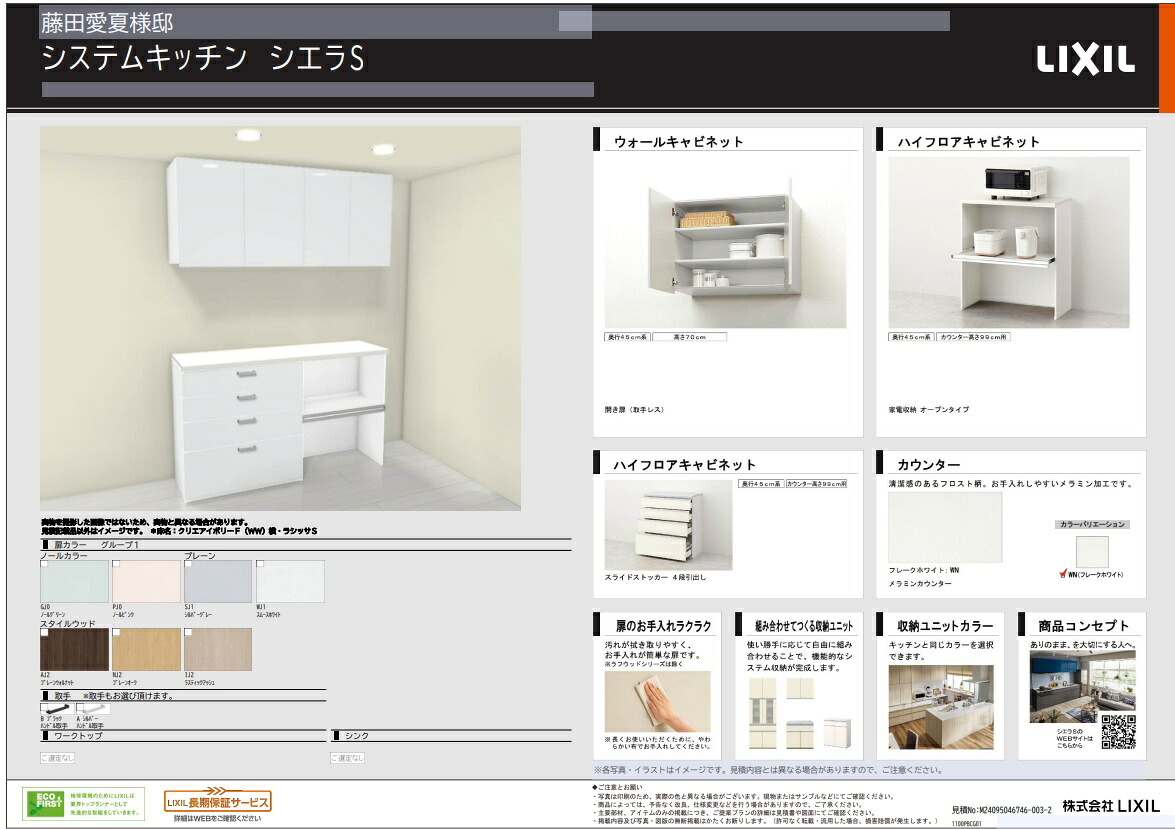Open the 収納ユニットカラー kitchen photo
1175x829 pixels.
[941, 707]
